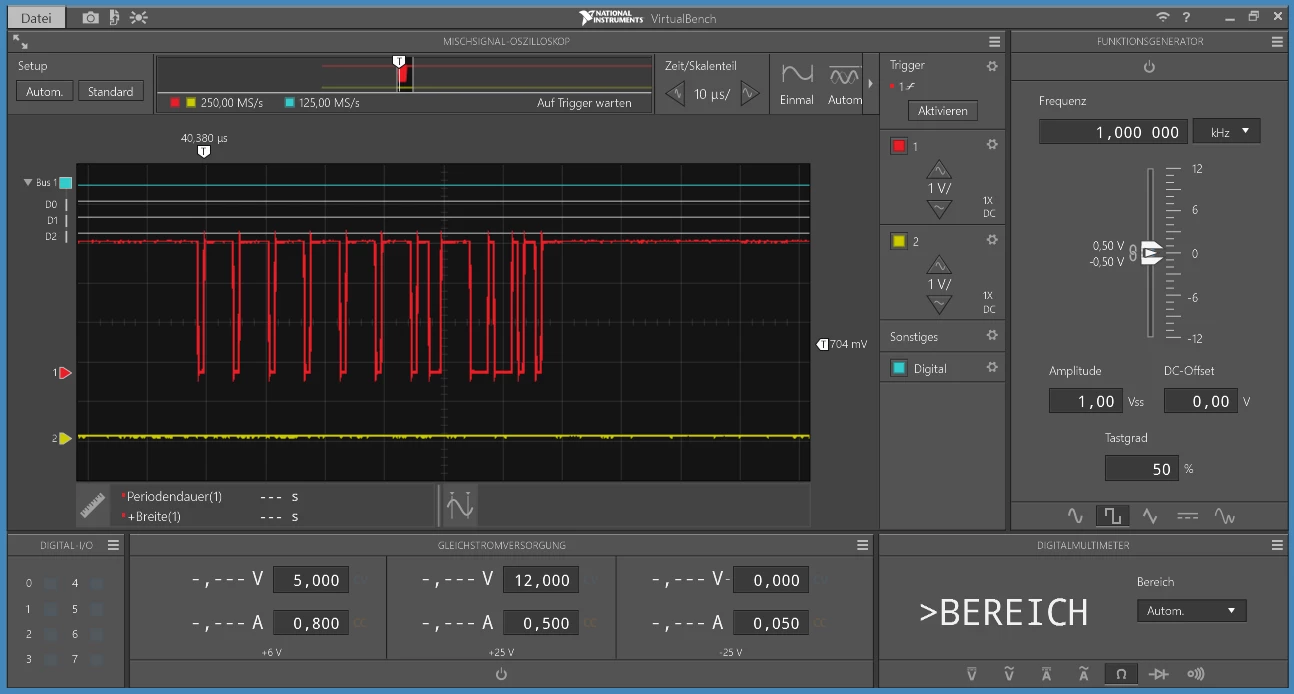
Task: Open channel 1 settings gear
Action: pyautogui.click(x=992, y=145)
